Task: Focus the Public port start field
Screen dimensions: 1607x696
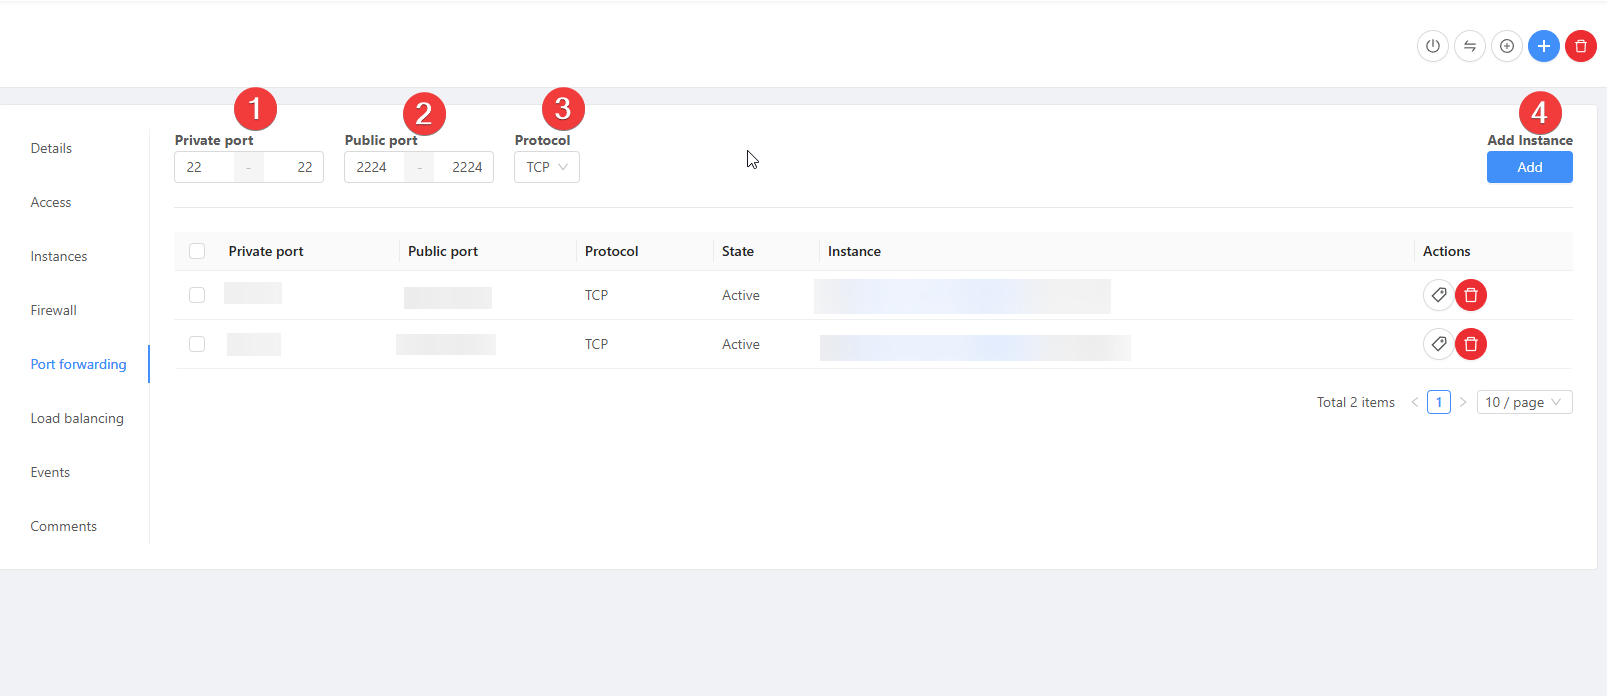Action: tap(374, 167)
